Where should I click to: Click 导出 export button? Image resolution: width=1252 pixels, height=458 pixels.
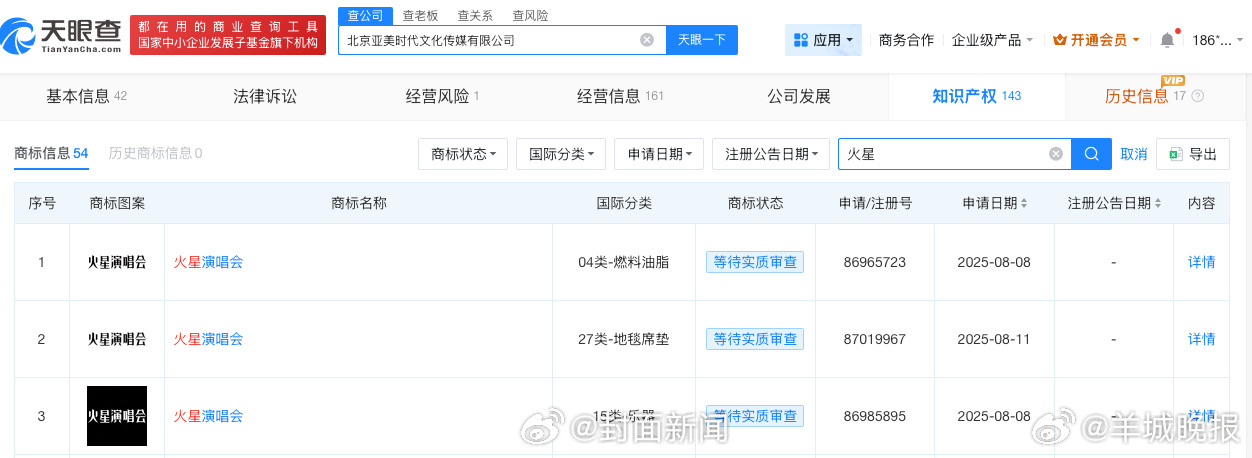1193,154
